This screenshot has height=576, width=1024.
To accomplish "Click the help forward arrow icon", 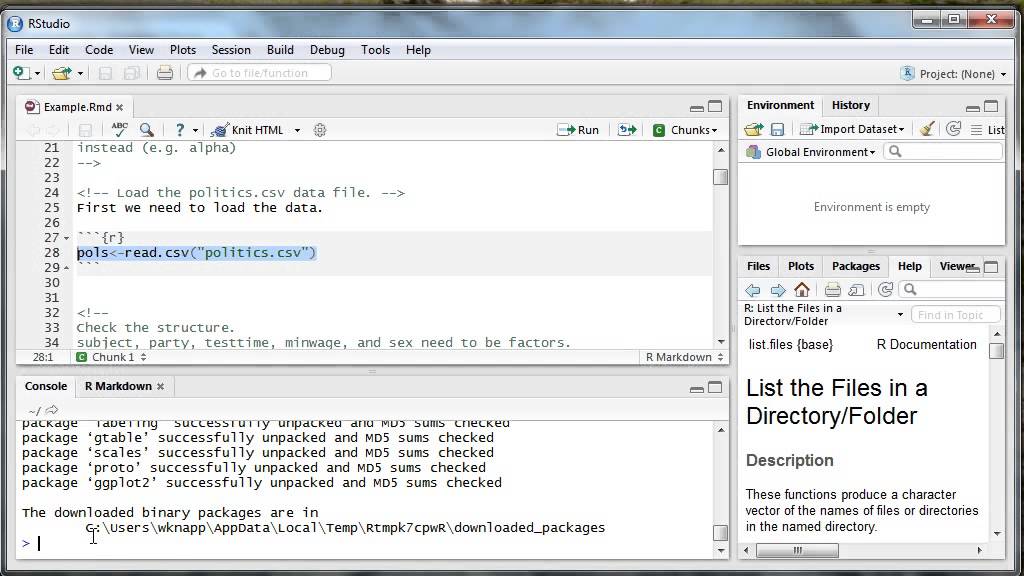I will (777, 289).
